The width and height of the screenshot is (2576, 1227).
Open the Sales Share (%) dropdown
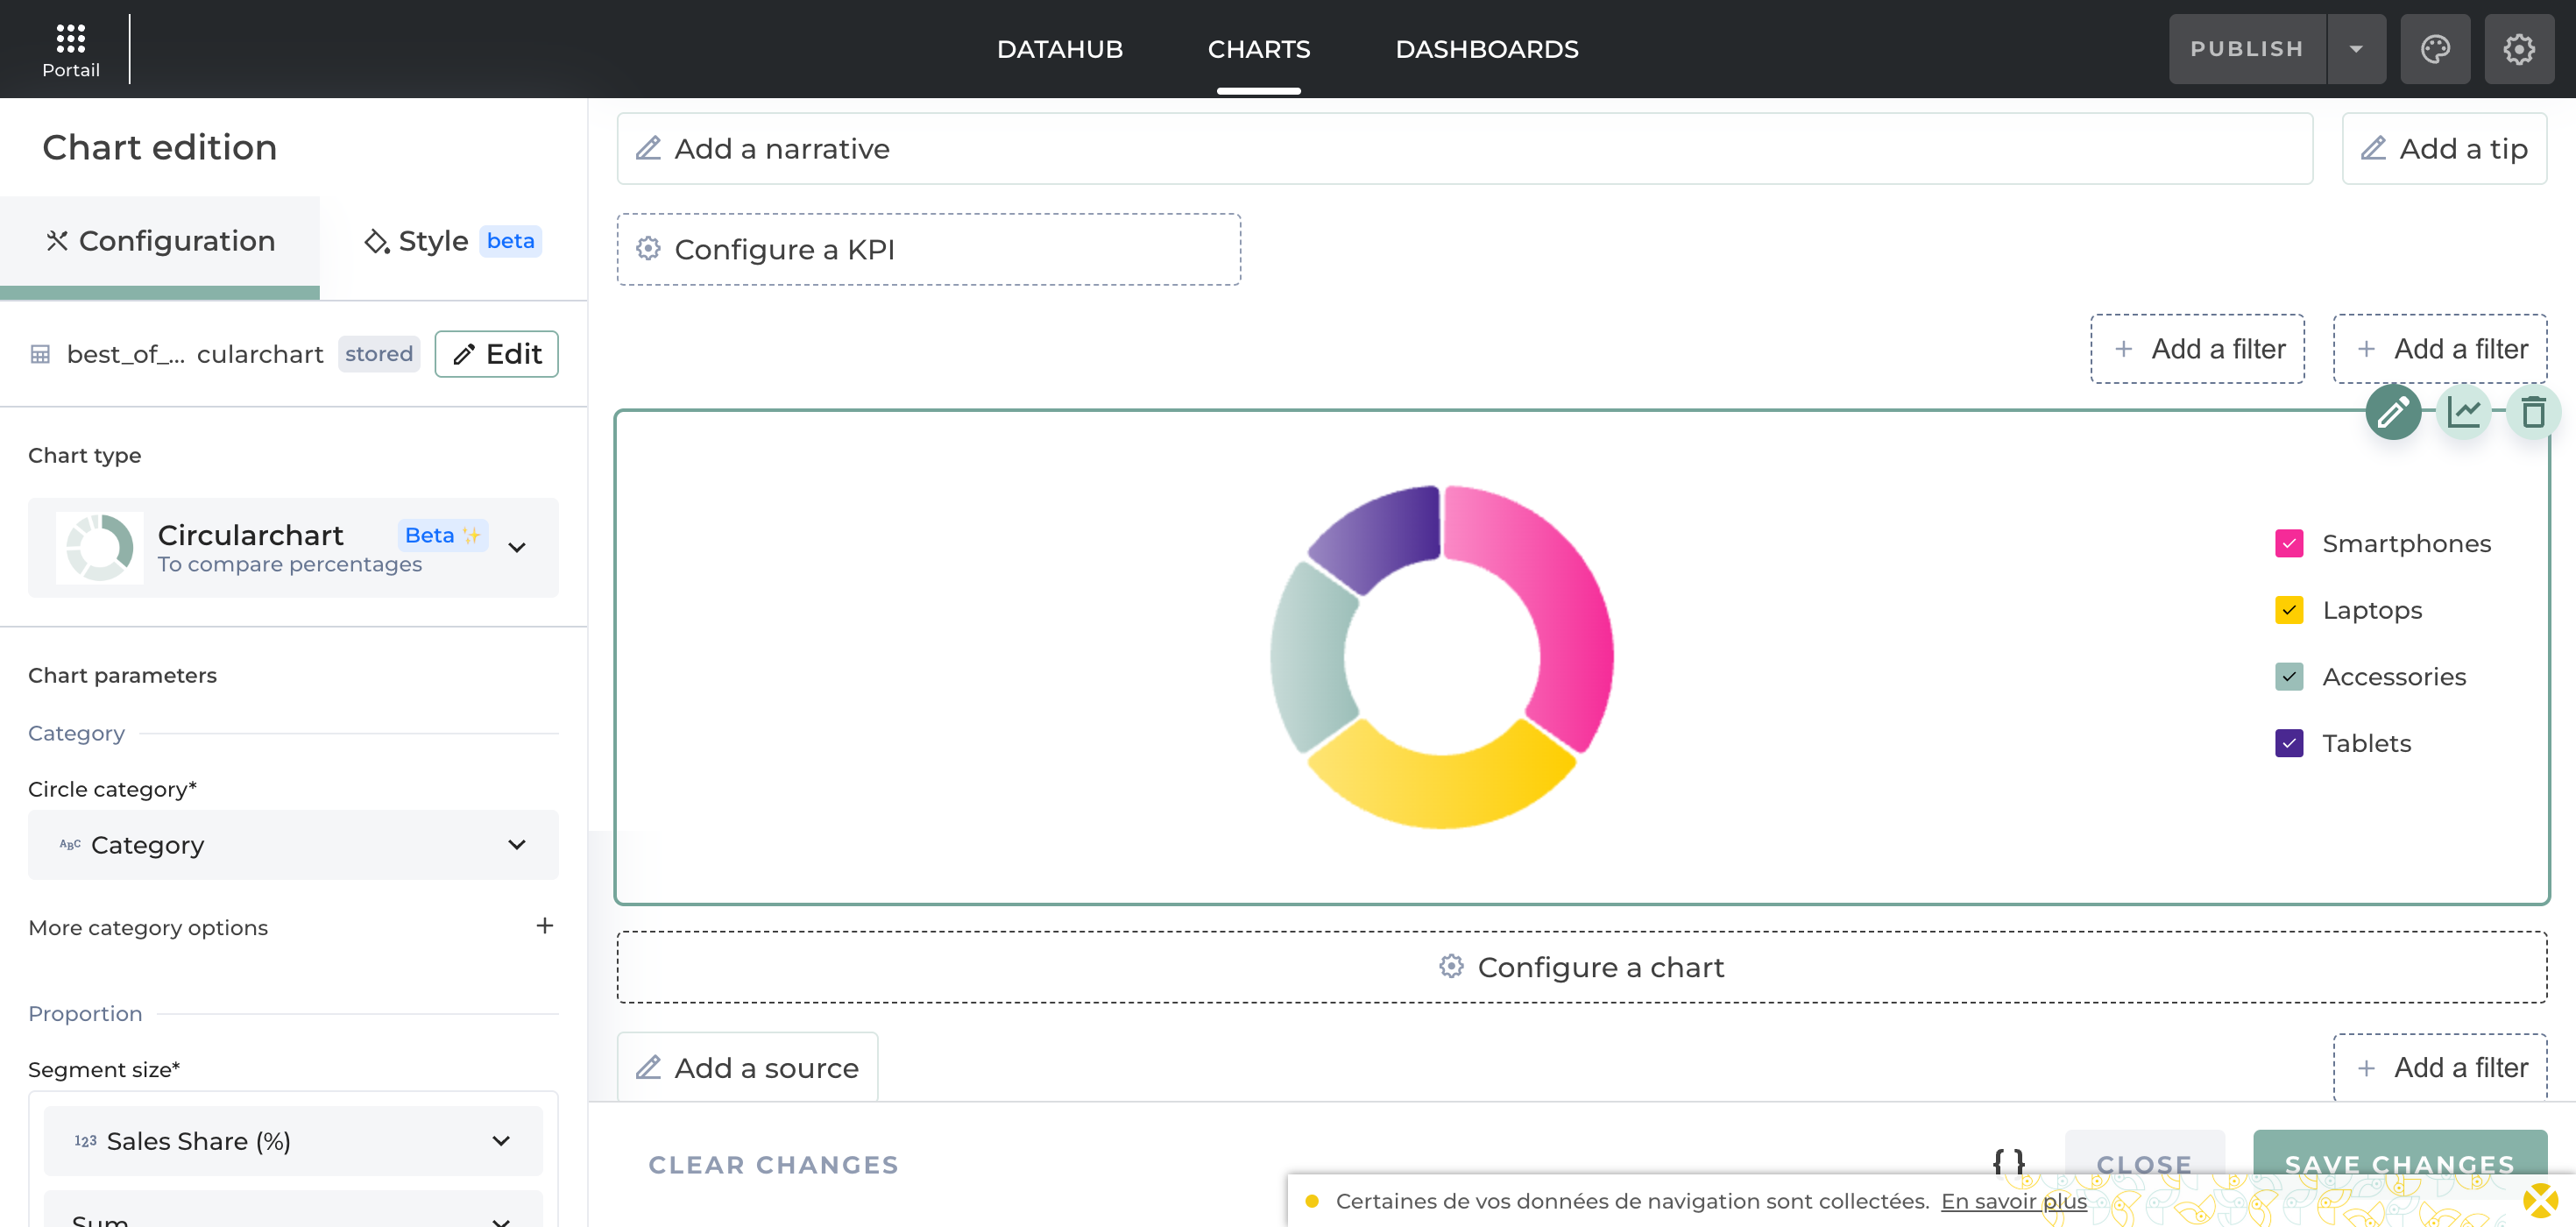293,1140
